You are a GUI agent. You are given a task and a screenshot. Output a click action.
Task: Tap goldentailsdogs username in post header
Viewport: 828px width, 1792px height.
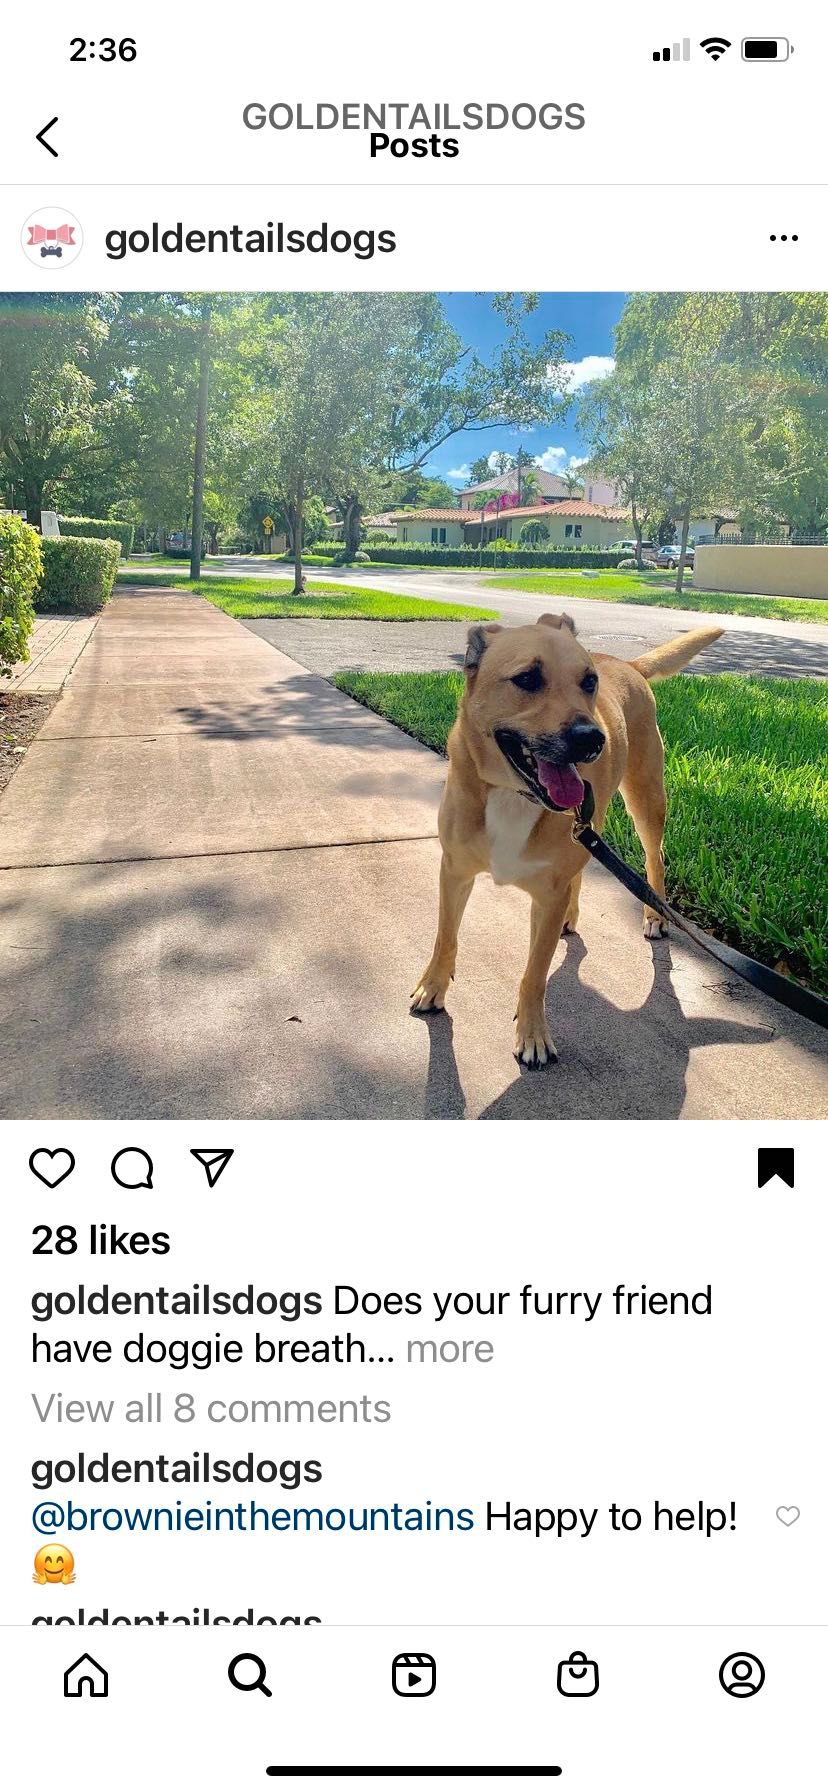pos(251,239)
